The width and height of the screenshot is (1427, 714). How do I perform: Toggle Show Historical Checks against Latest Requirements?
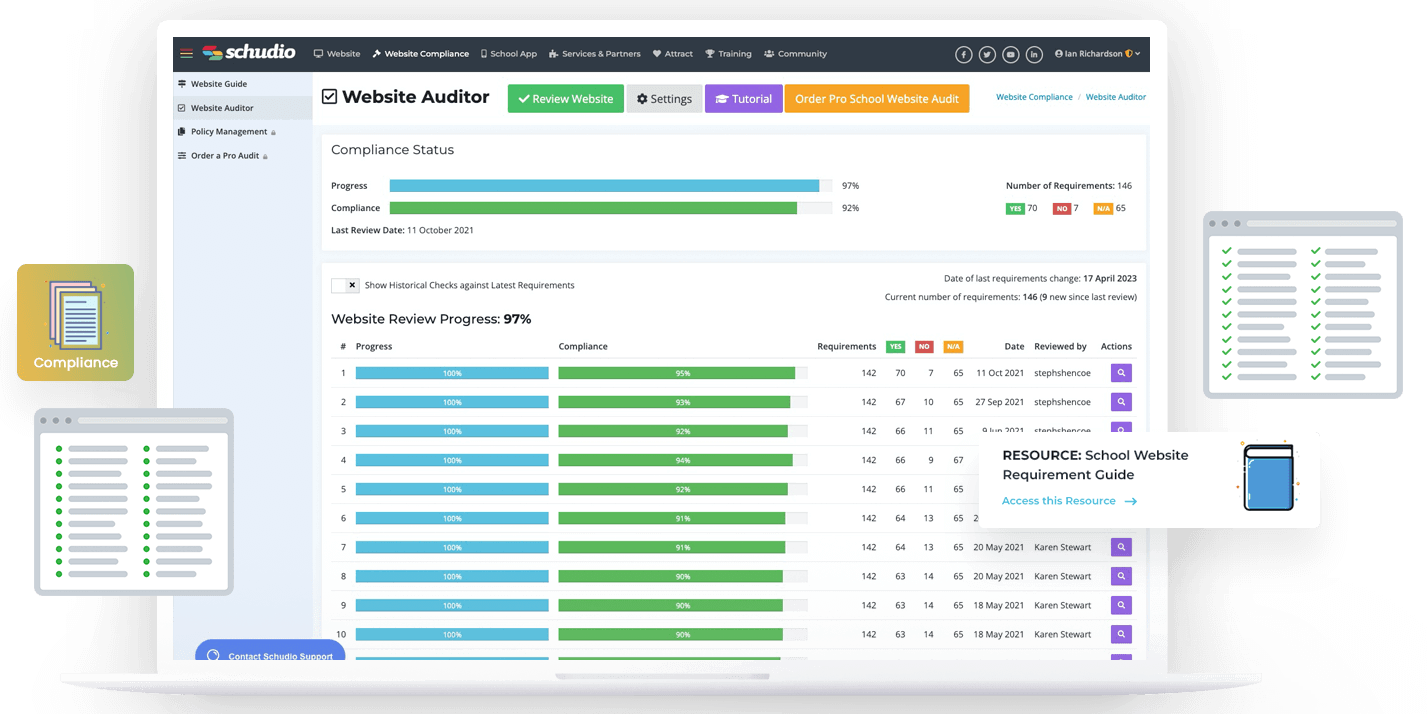tap(345, 285)
